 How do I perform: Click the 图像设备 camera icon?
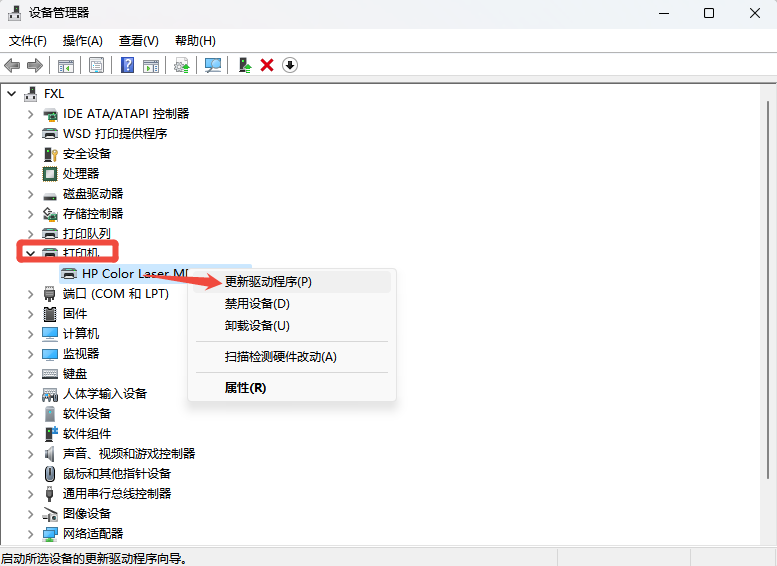pos(50,514)
